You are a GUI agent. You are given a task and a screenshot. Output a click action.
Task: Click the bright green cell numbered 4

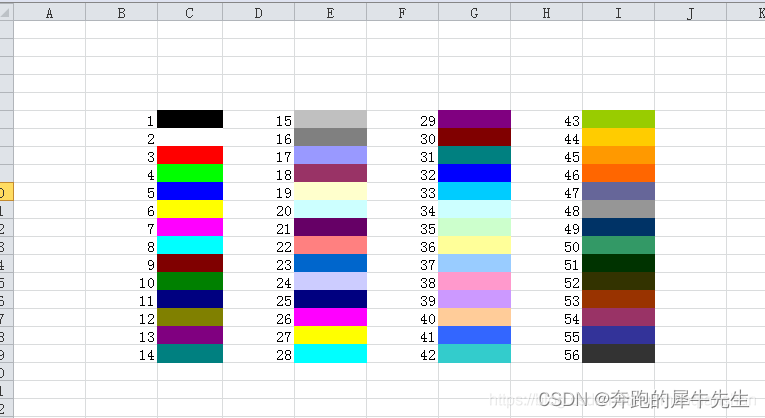(190, 173)
